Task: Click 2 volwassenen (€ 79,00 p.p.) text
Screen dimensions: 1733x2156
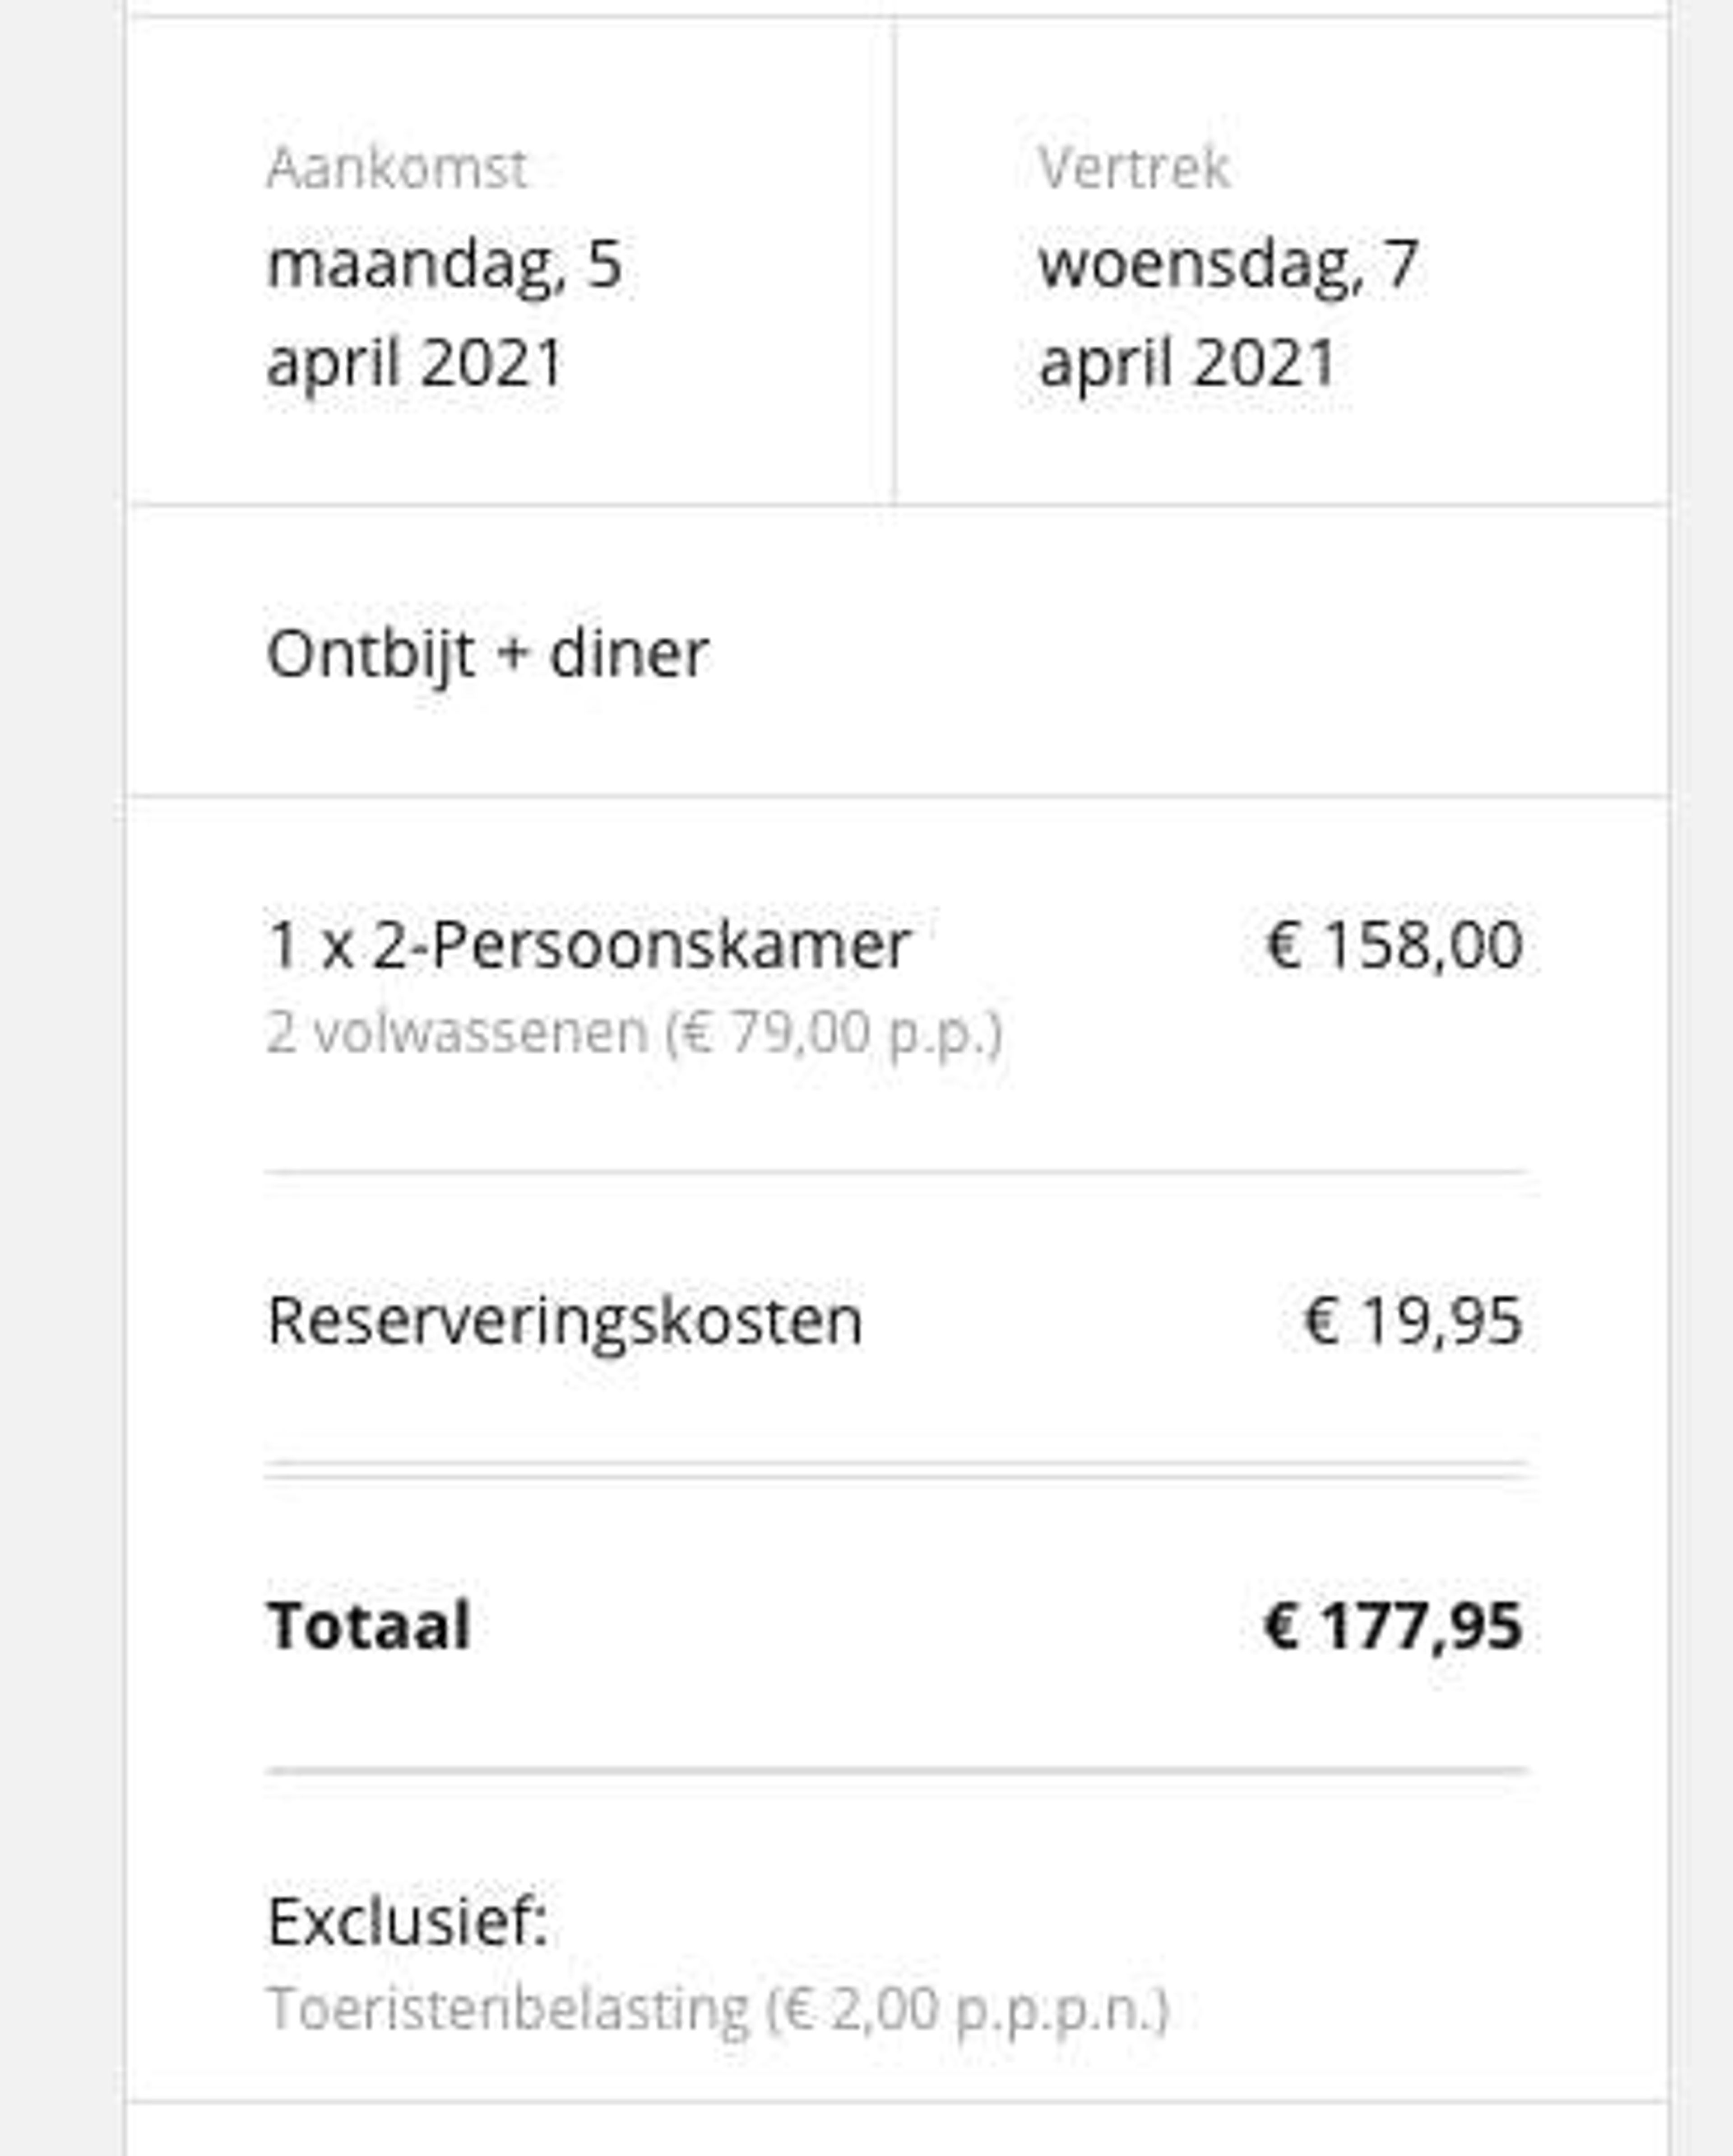Action: (634, 1033)
